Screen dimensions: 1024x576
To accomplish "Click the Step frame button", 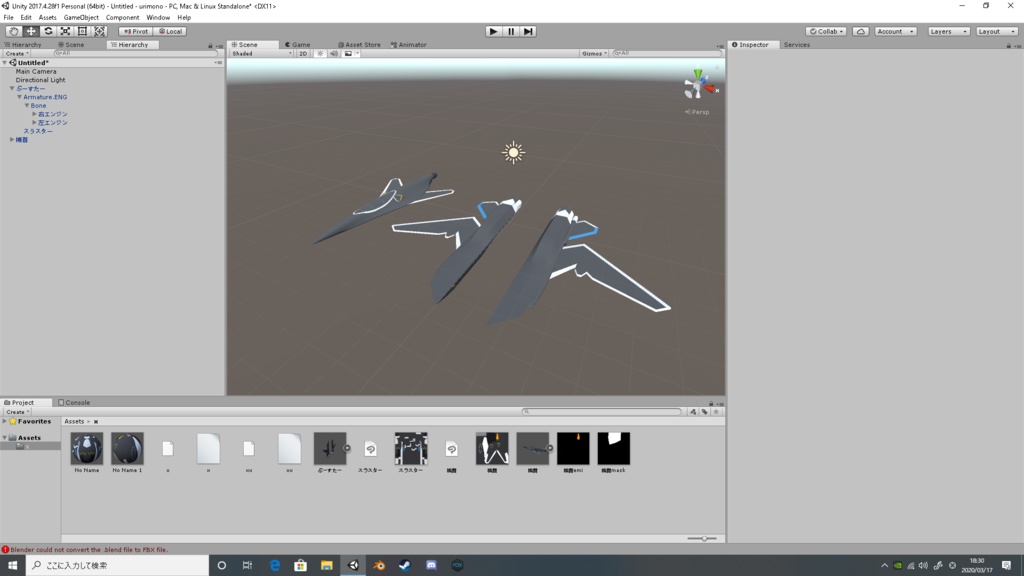I will click(x=528, y=31).
